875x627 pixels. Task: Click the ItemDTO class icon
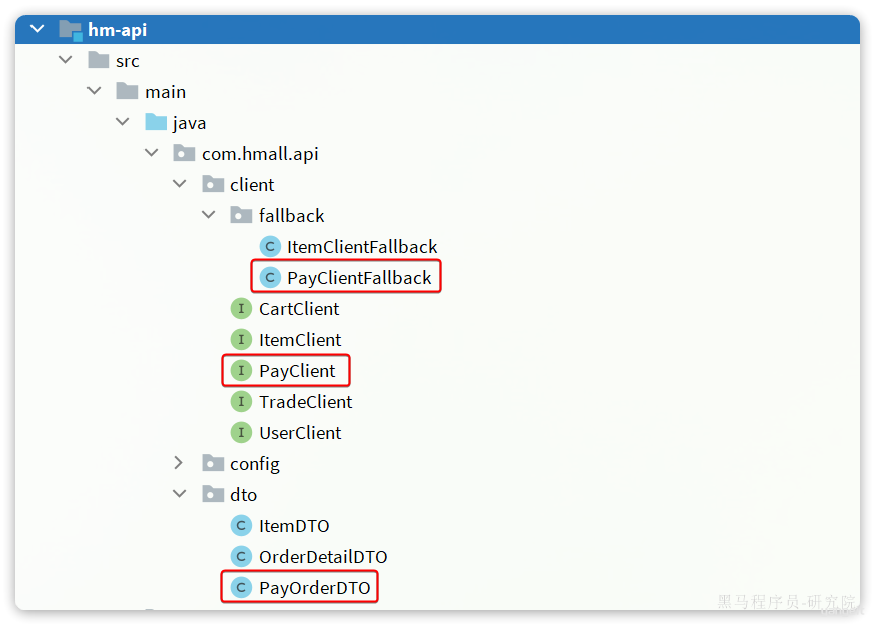241,525
